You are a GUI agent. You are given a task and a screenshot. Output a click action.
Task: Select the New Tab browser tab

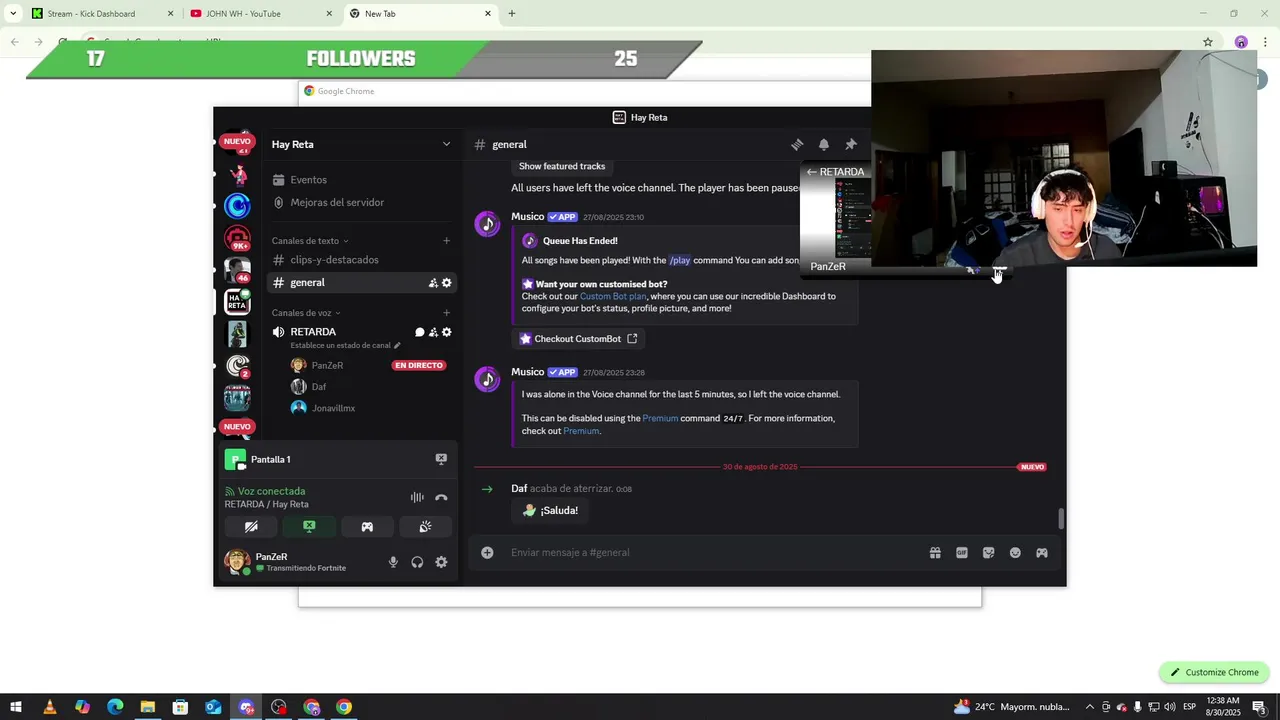tap(421, 13)
